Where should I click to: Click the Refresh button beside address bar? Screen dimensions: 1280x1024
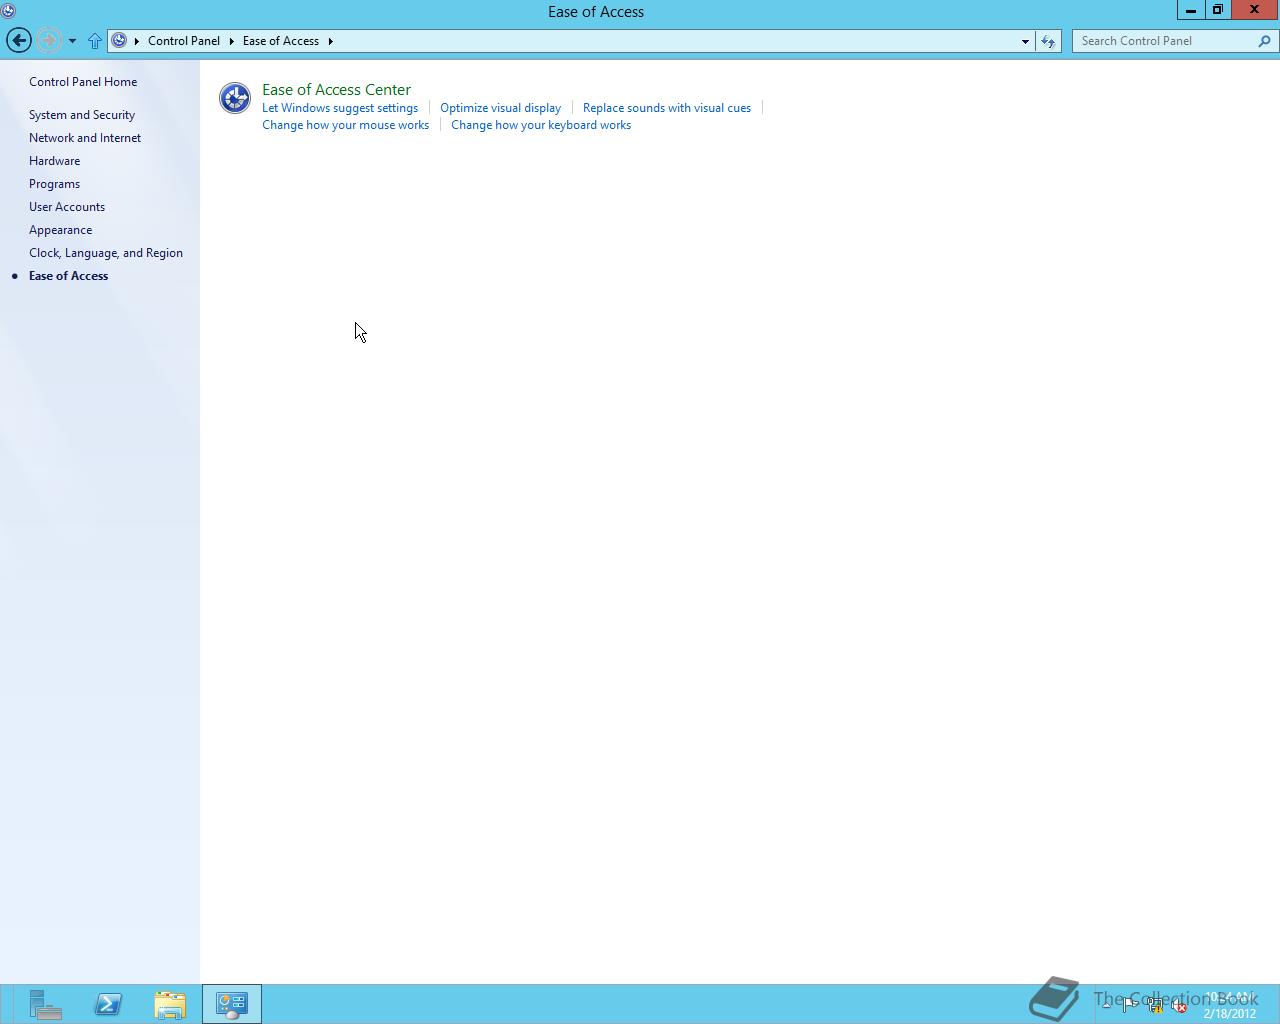[1048, 41]
